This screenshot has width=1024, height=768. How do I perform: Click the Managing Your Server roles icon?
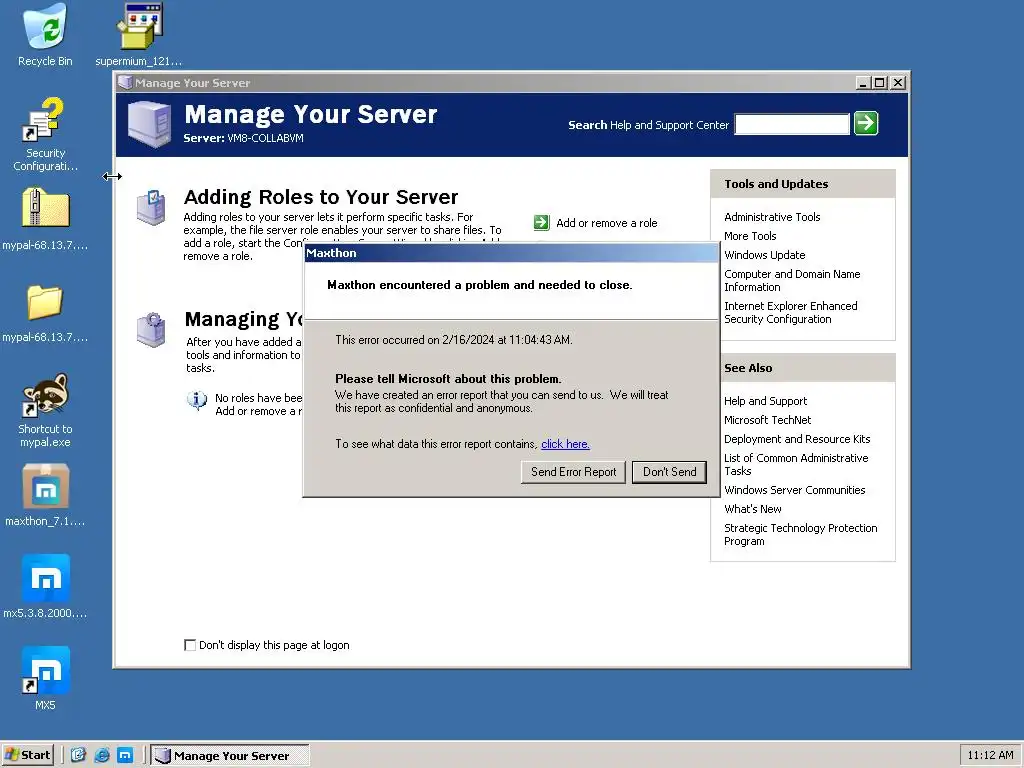pyautogui.click(x=151, y=330)
